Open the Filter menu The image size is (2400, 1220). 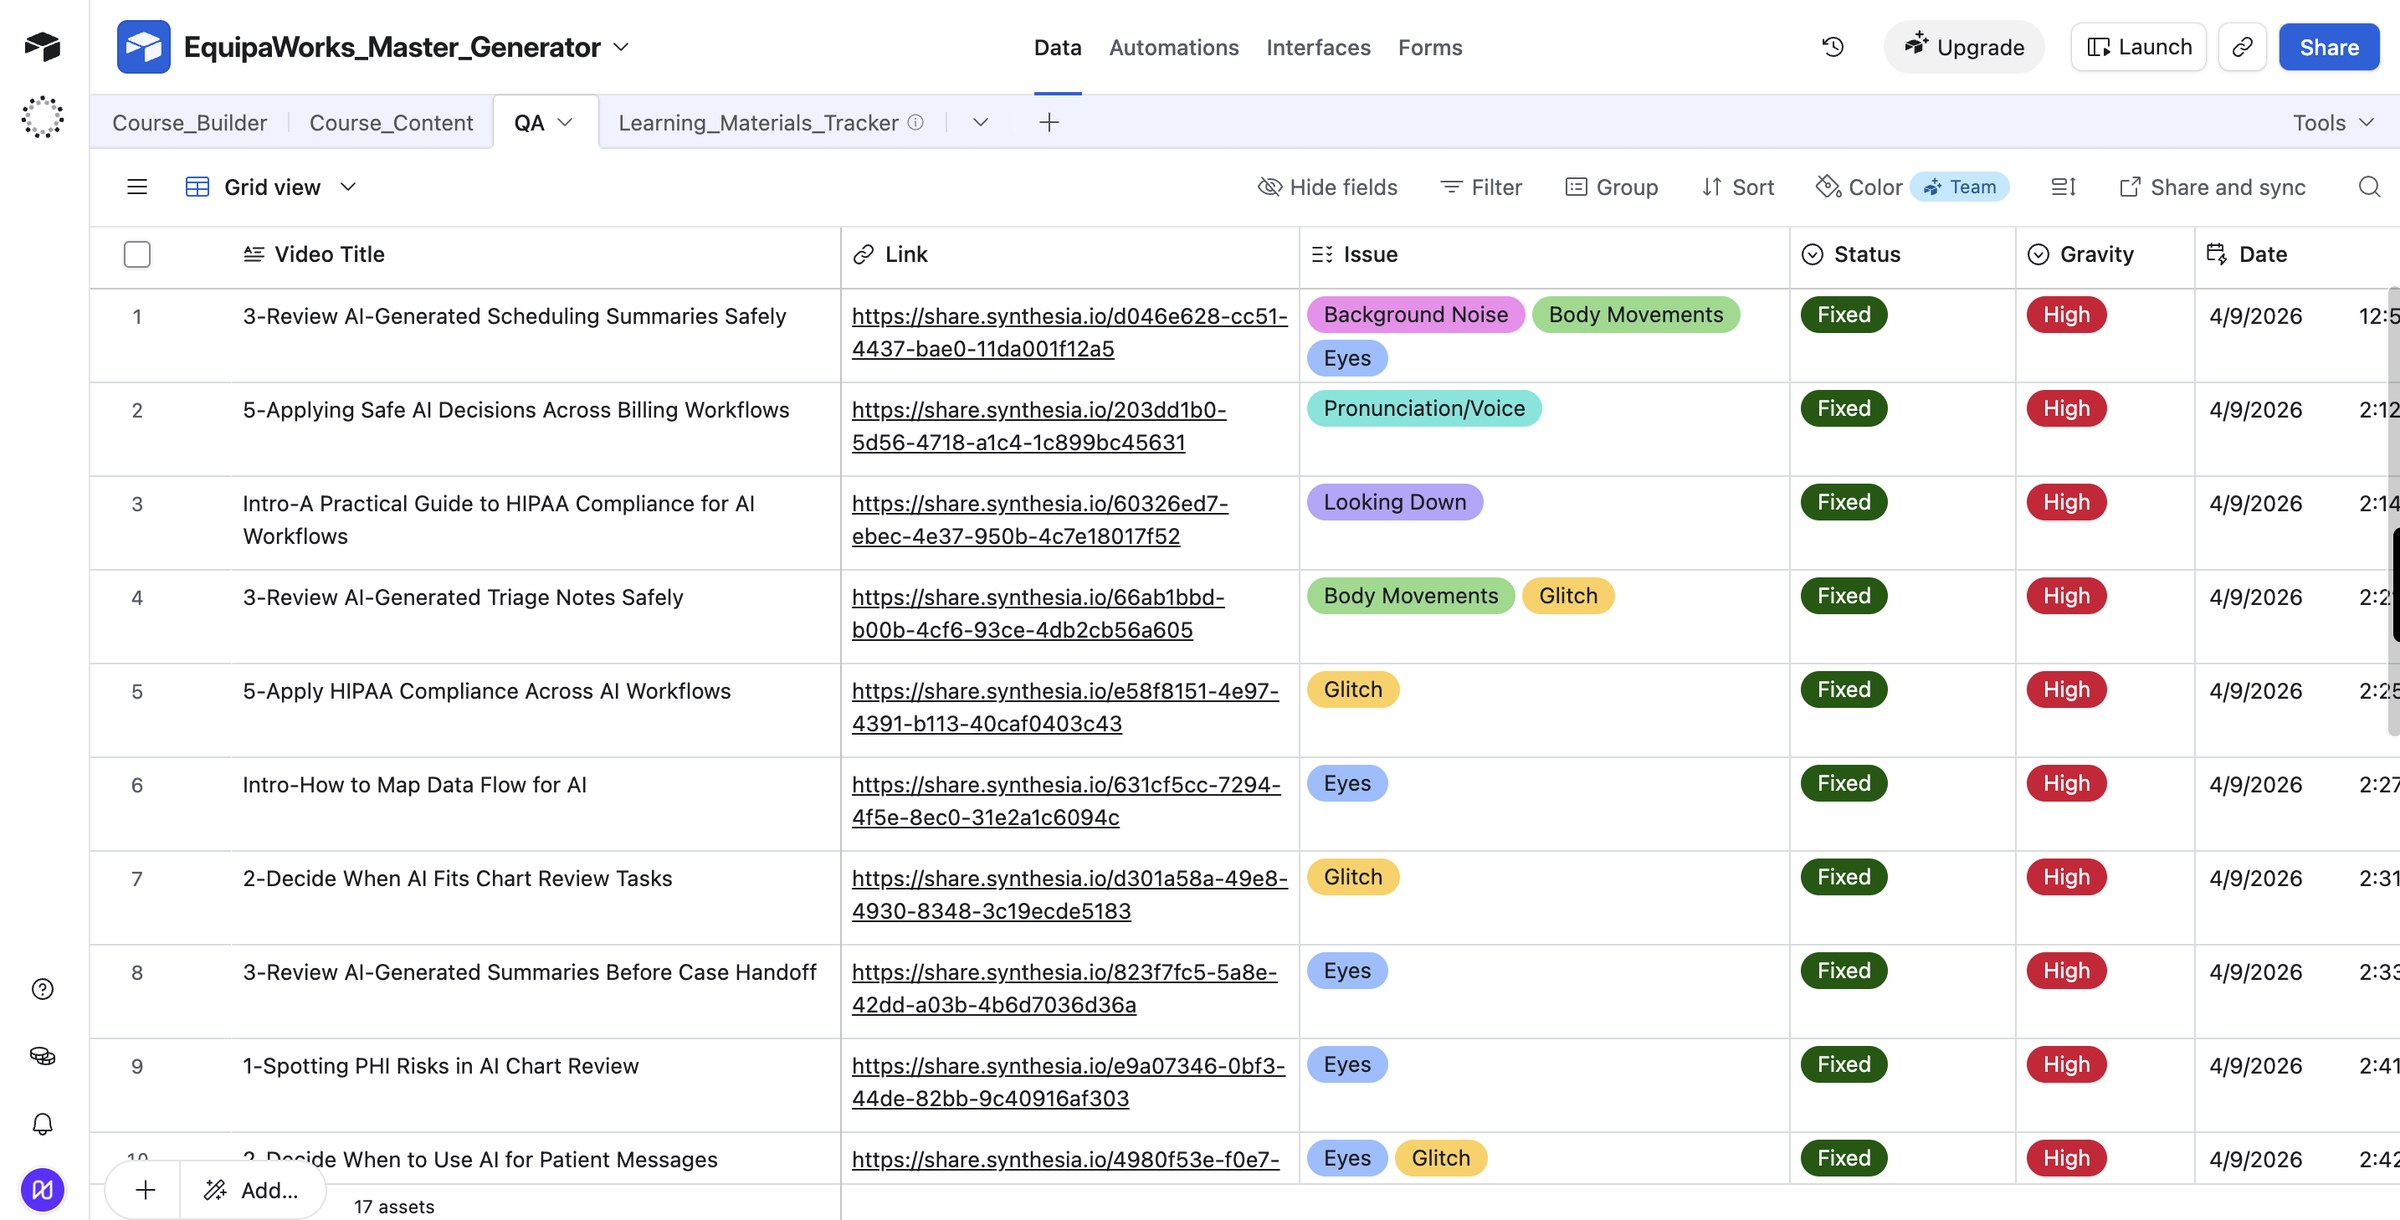point(1481,187)
